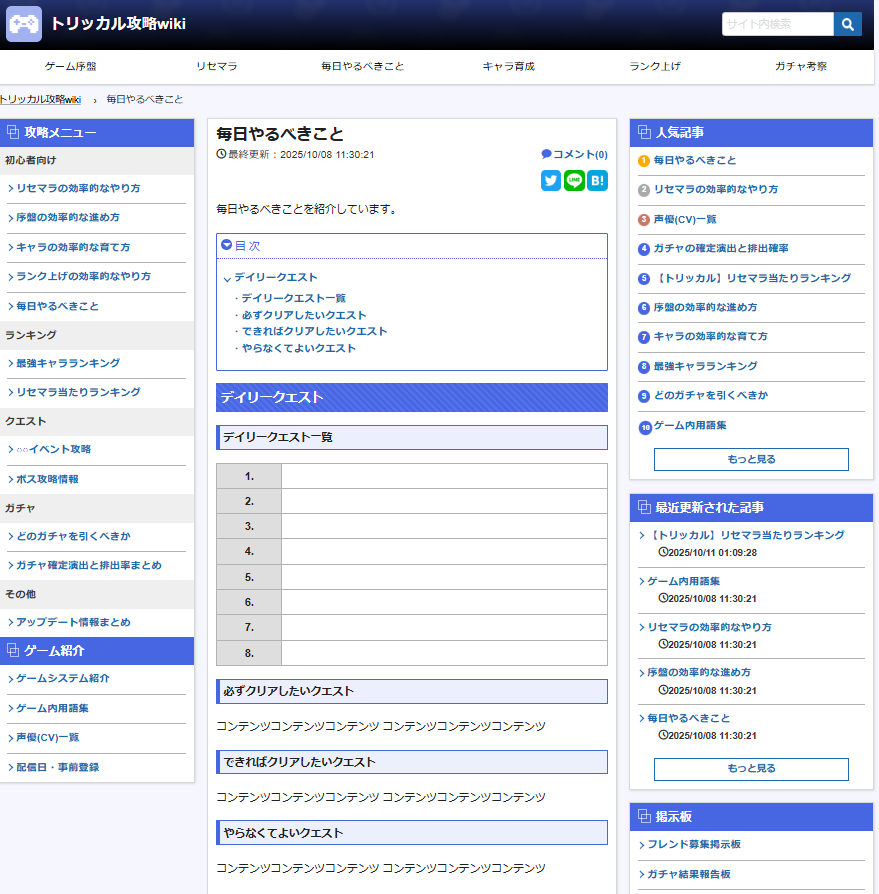Image resolution: width=879 pixels, height=894 pixels.
Task: Click the 攻略メニュー header icon
Action: (13, 132)
